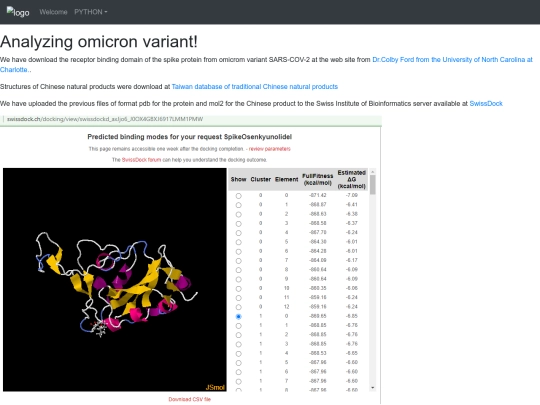The height and width of the screenshot is (405, 540).
Task: Show binding mode cluster 1 element 7
Action: click(238, 382)
